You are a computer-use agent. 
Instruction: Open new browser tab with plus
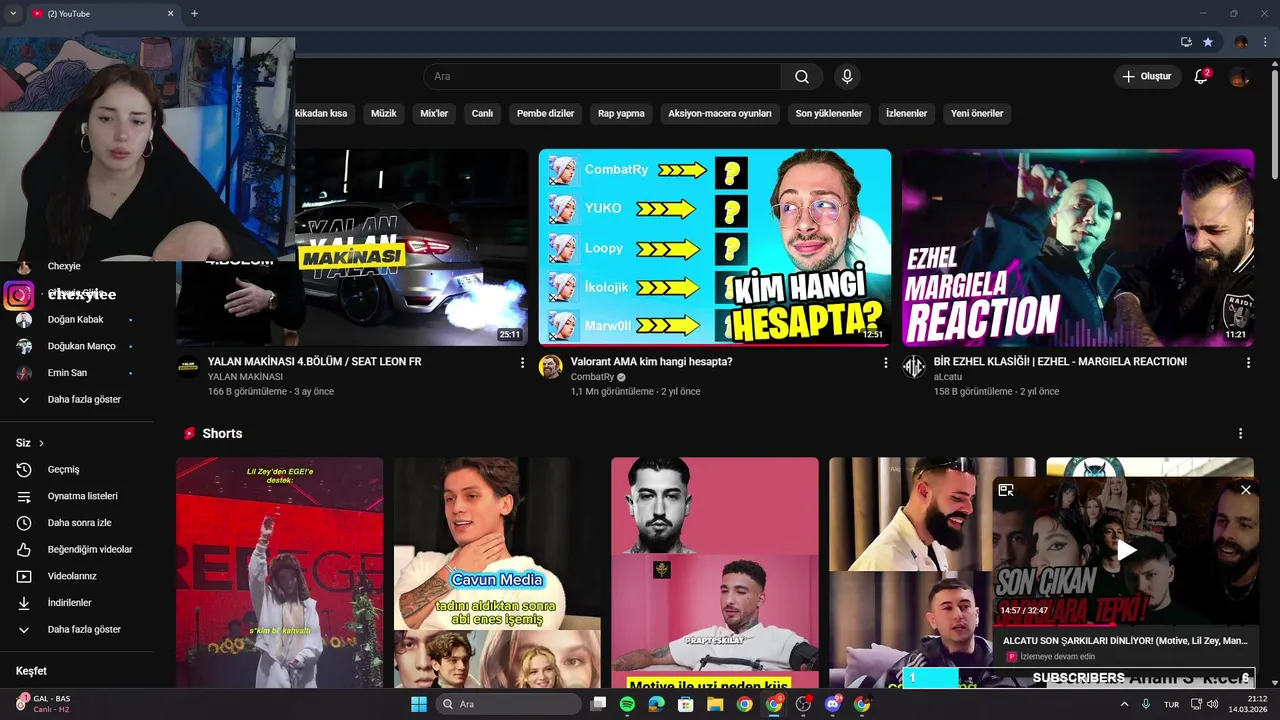(194, 13)
